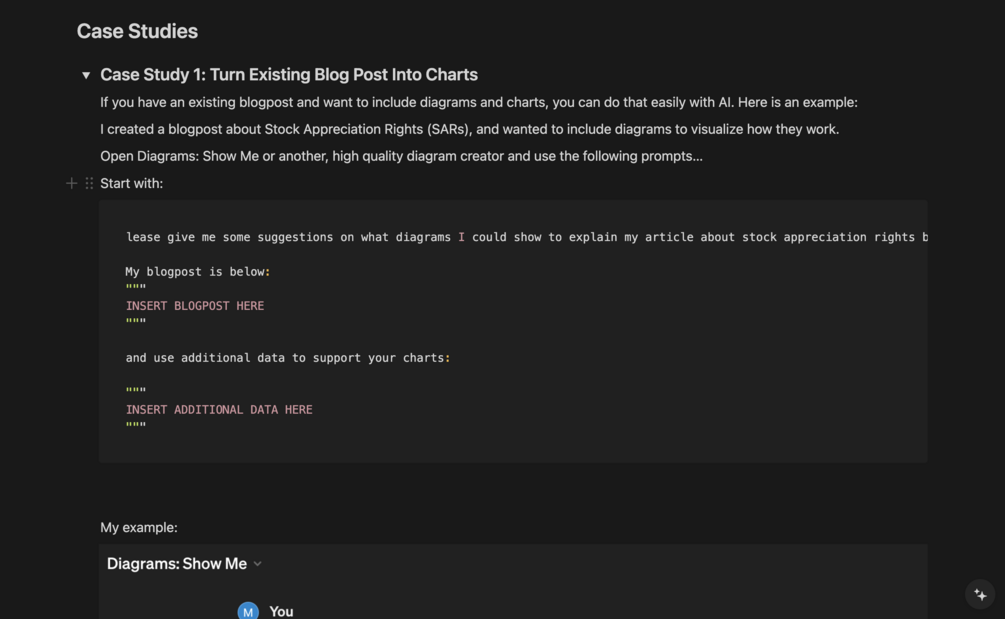Click the INSERT BLOGPOST HERE placeholder text
Screen dimensions: 1005x619
click(x=195, y=306)
